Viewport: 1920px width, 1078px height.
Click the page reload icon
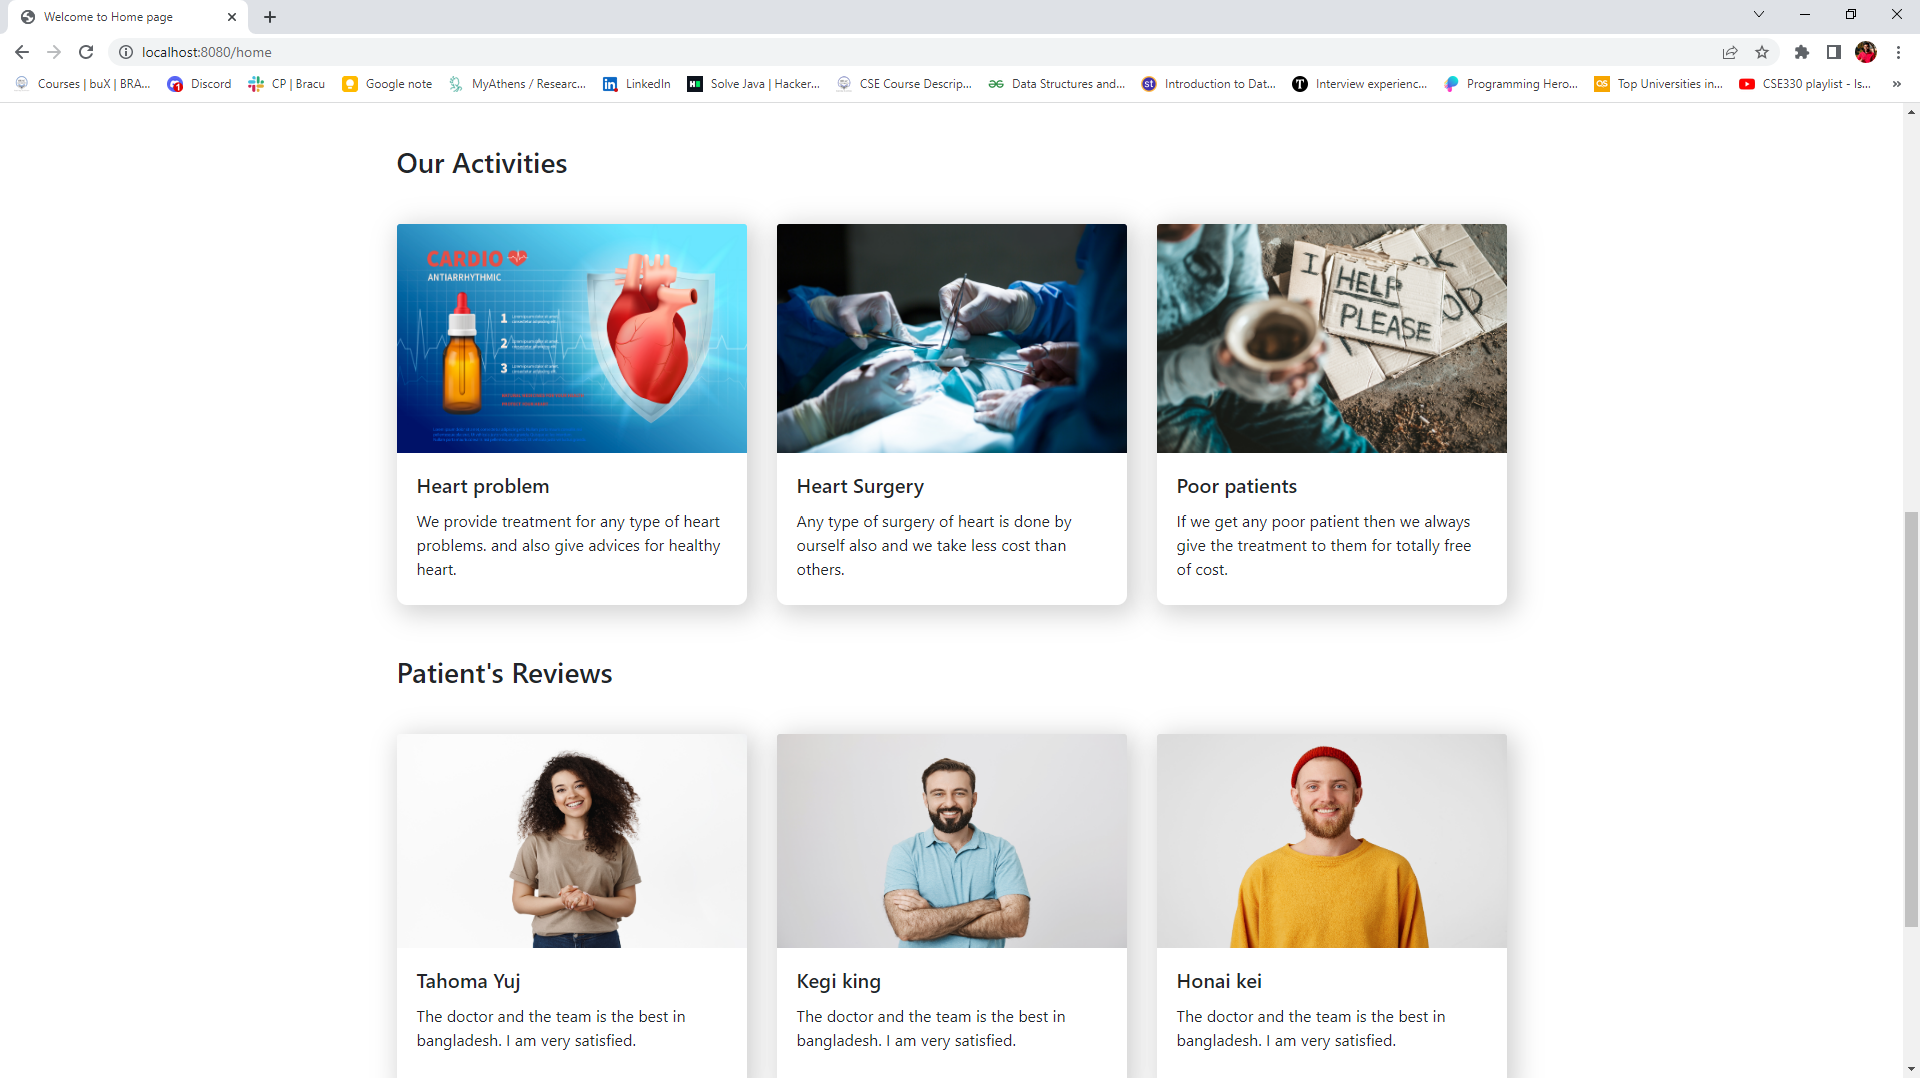(86, 52)
